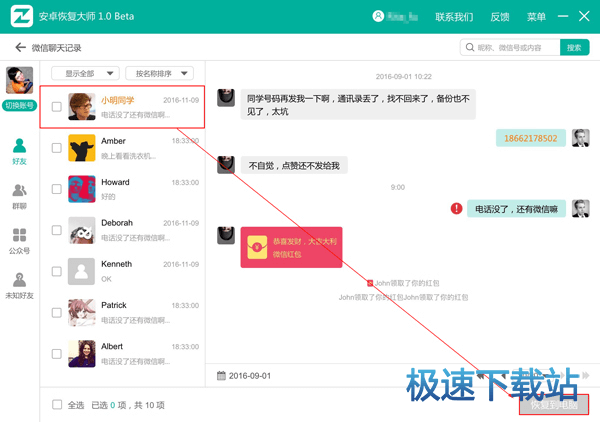Click Amber's yellow avatar

pos(82,148)
